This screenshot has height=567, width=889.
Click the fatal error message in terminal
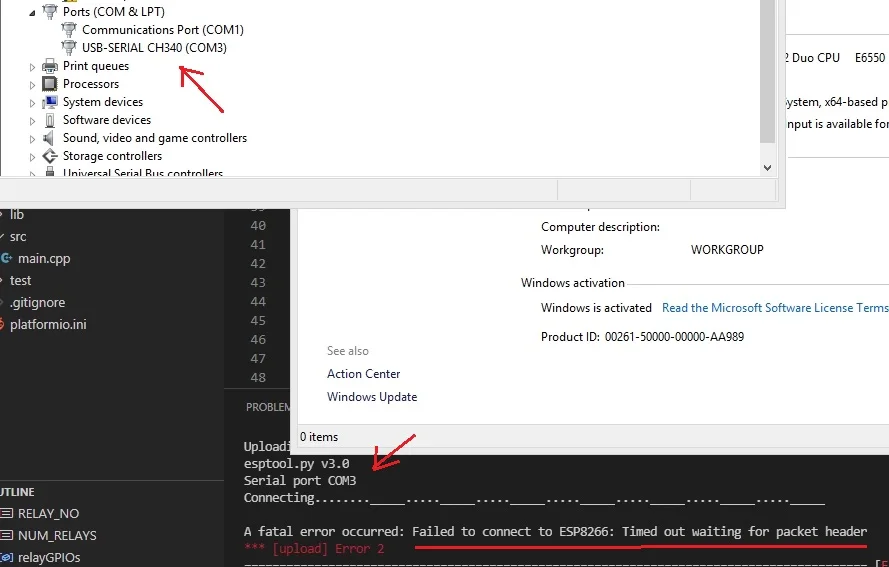(555, 532)
